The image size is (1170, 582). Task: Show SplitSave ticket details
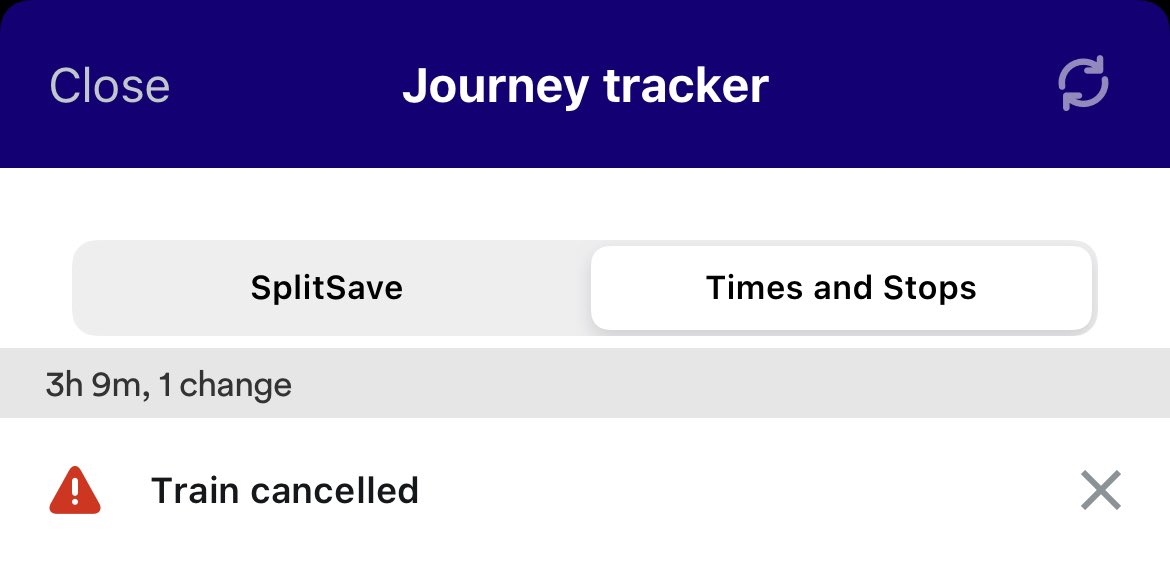pyautogui.click(x=327, y=288)
